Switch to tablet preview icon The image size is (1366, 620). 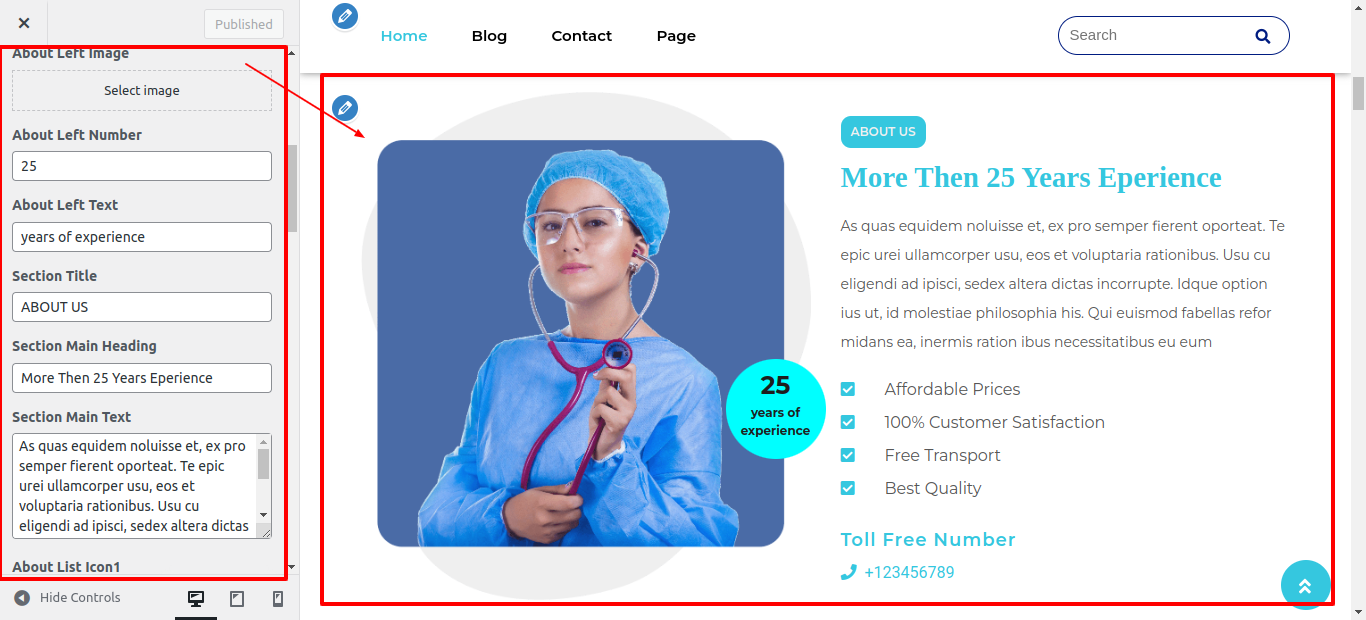point(237,599)
